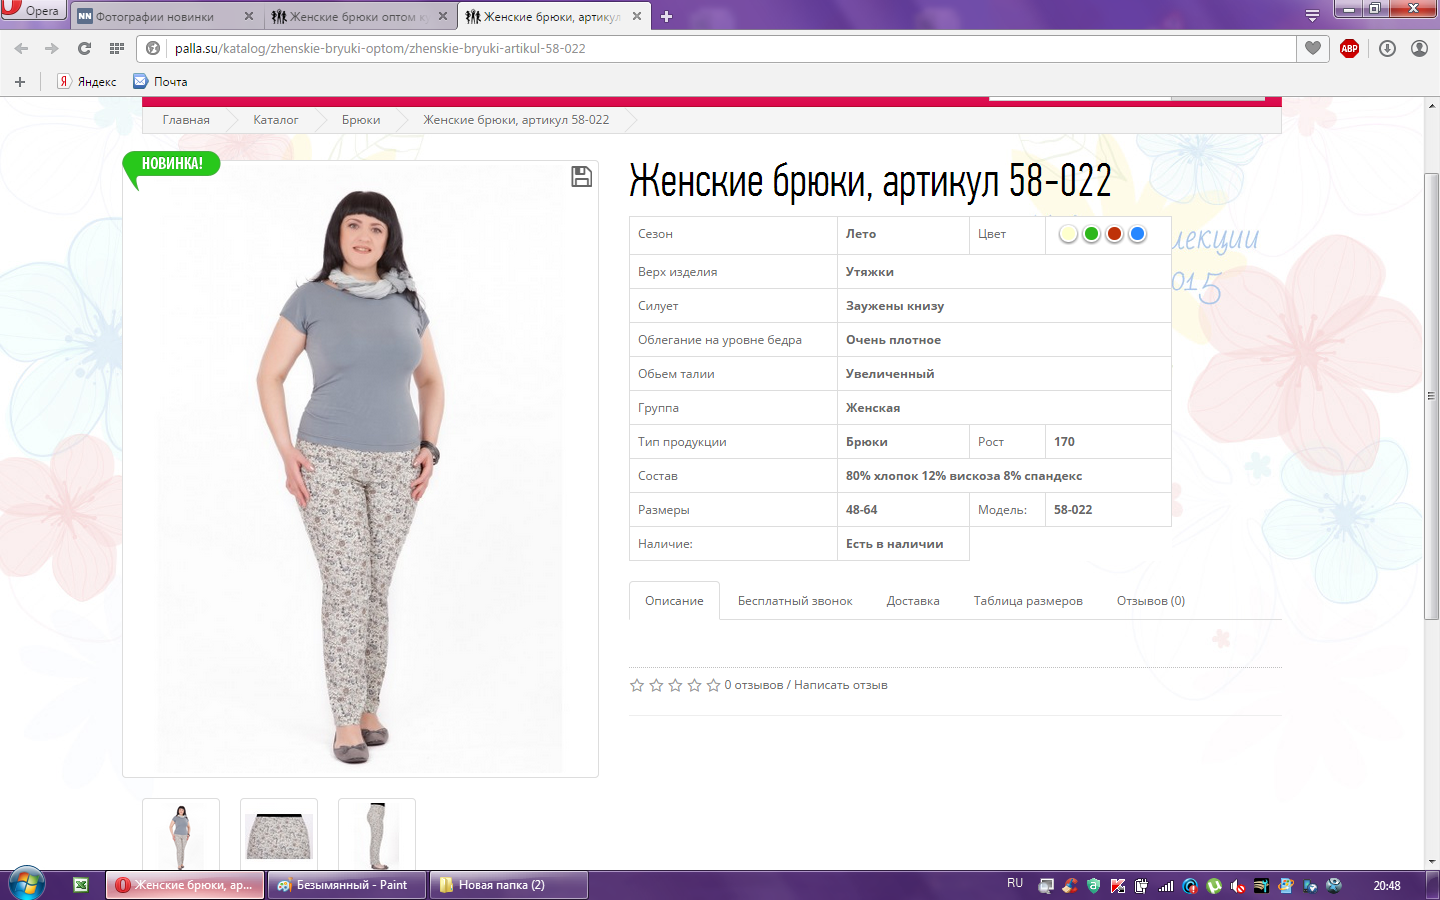Open the tab list menu dropdown
The height and width of the screenshot is (900, 1440).
coord(1312,16)
